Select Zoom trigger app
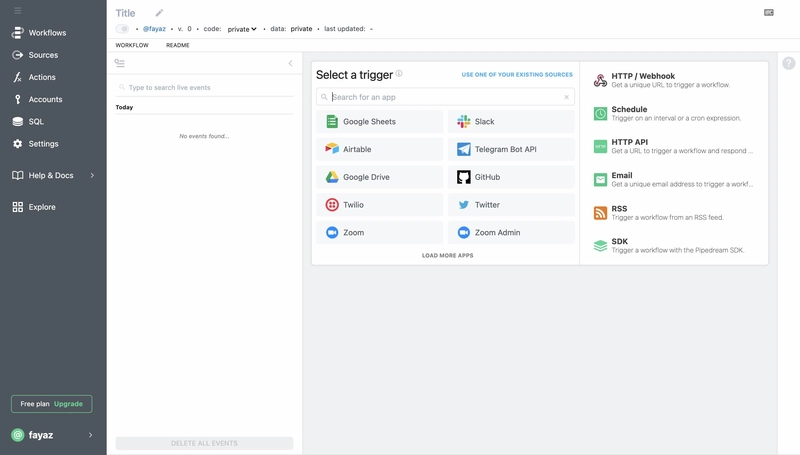800x455 pixels. (x=380, y=233)
